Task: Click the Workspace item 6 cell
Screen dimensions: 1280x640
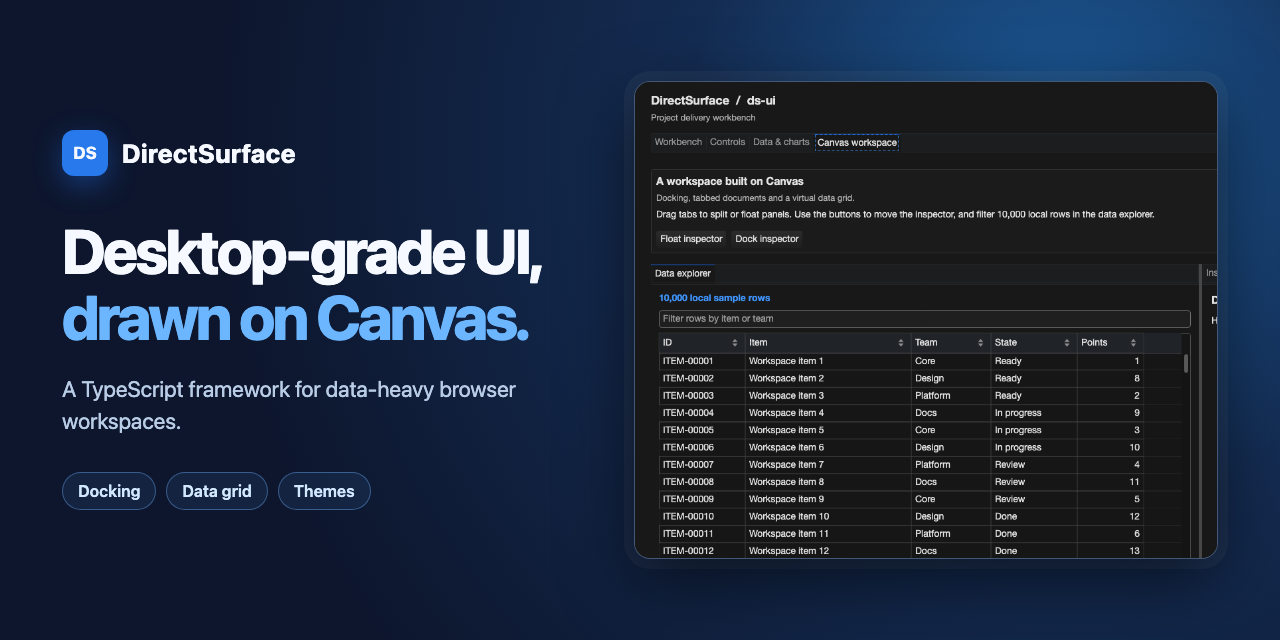Action: 828,447
